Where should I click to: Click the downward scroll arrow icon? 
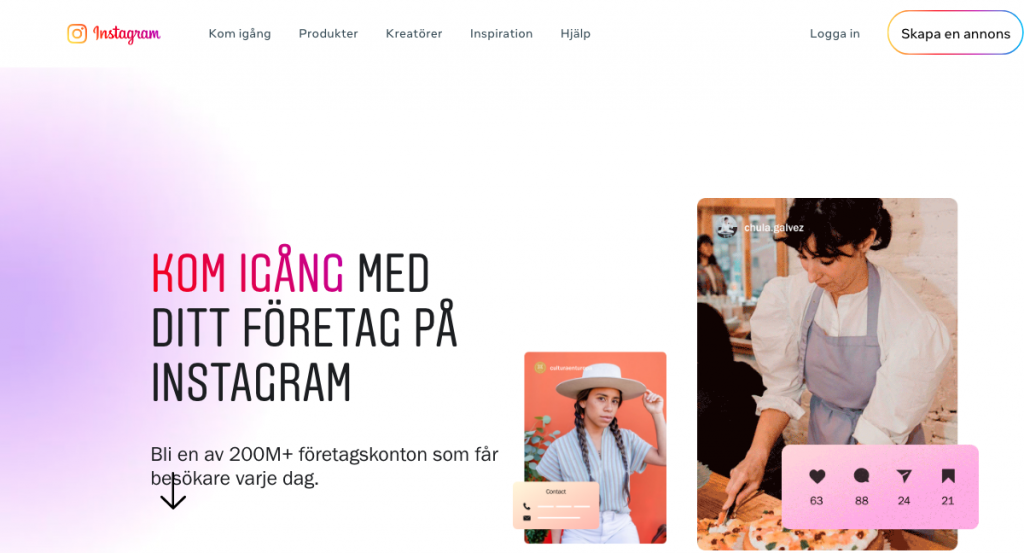coord(173,492)
